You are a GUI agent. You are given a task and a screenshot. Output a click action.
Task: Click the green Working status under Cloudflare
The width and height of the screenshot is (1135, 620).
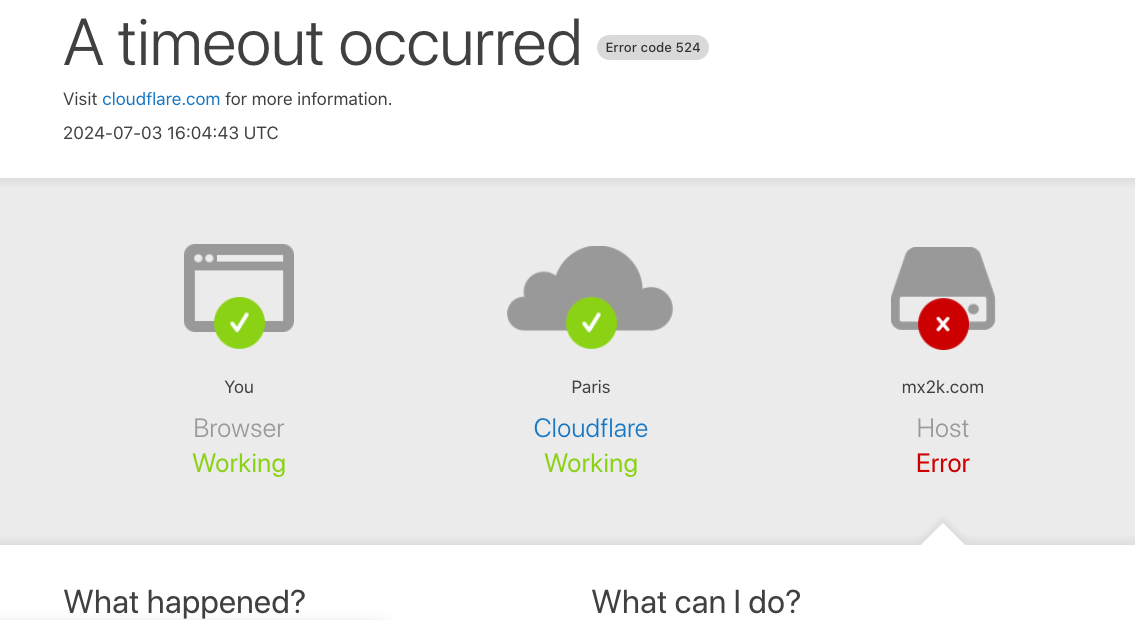tap(591, 464)
